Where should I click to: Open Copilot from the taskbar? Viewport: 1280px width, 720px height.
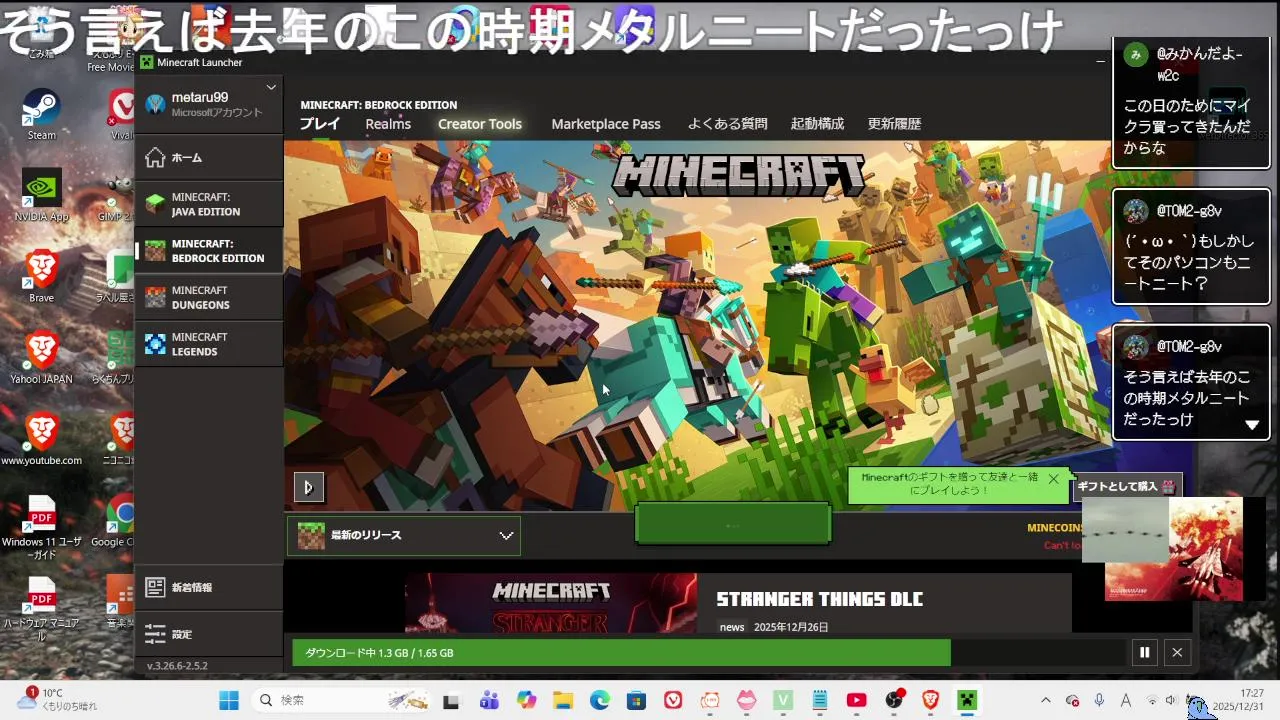pyautogui.click(x=526, y=701)
